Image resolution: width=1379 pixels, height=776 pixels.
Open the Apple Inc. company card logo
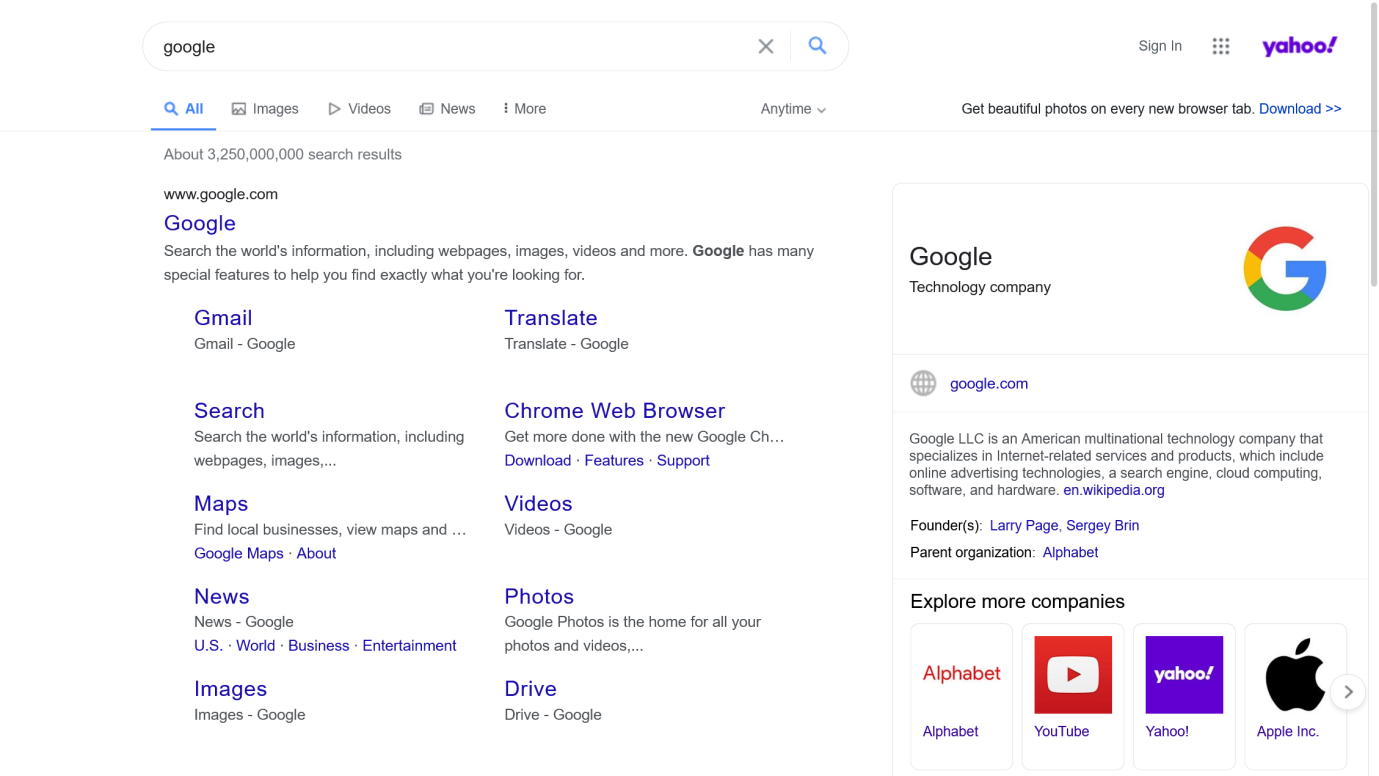tap(1295, 674)
